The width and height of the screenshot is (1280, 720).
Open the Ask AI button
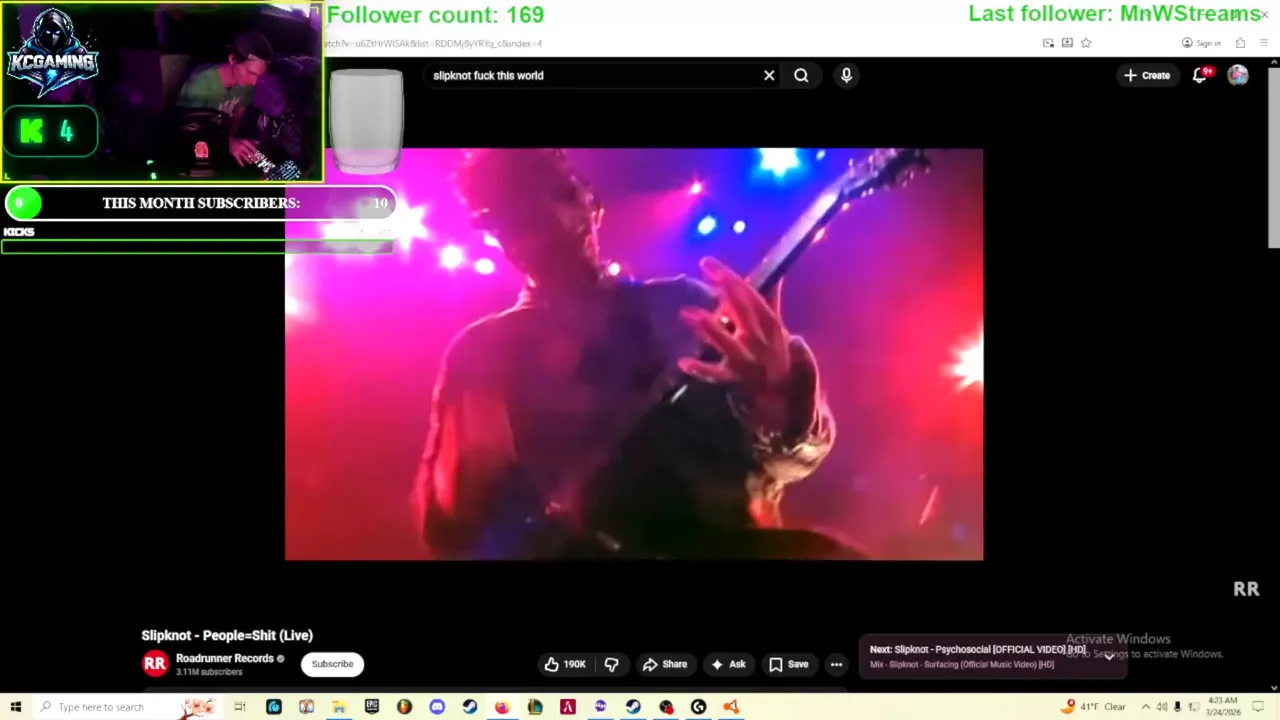point(728,664)
